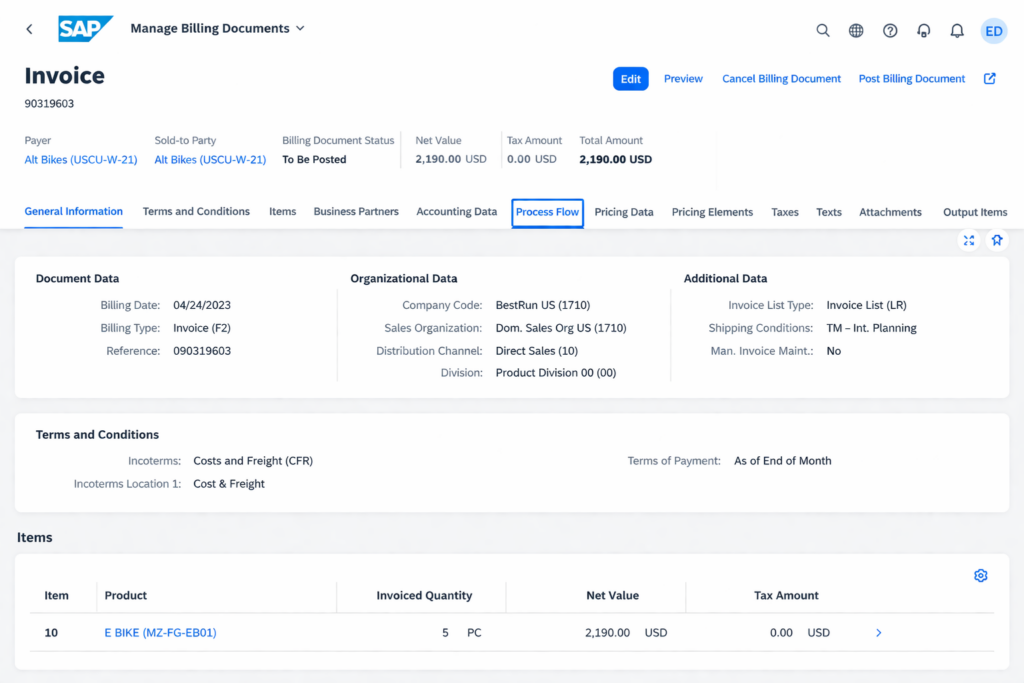Toggle full screen expand icon
Screen dimensions: 1024x683
tap(968, 240)
